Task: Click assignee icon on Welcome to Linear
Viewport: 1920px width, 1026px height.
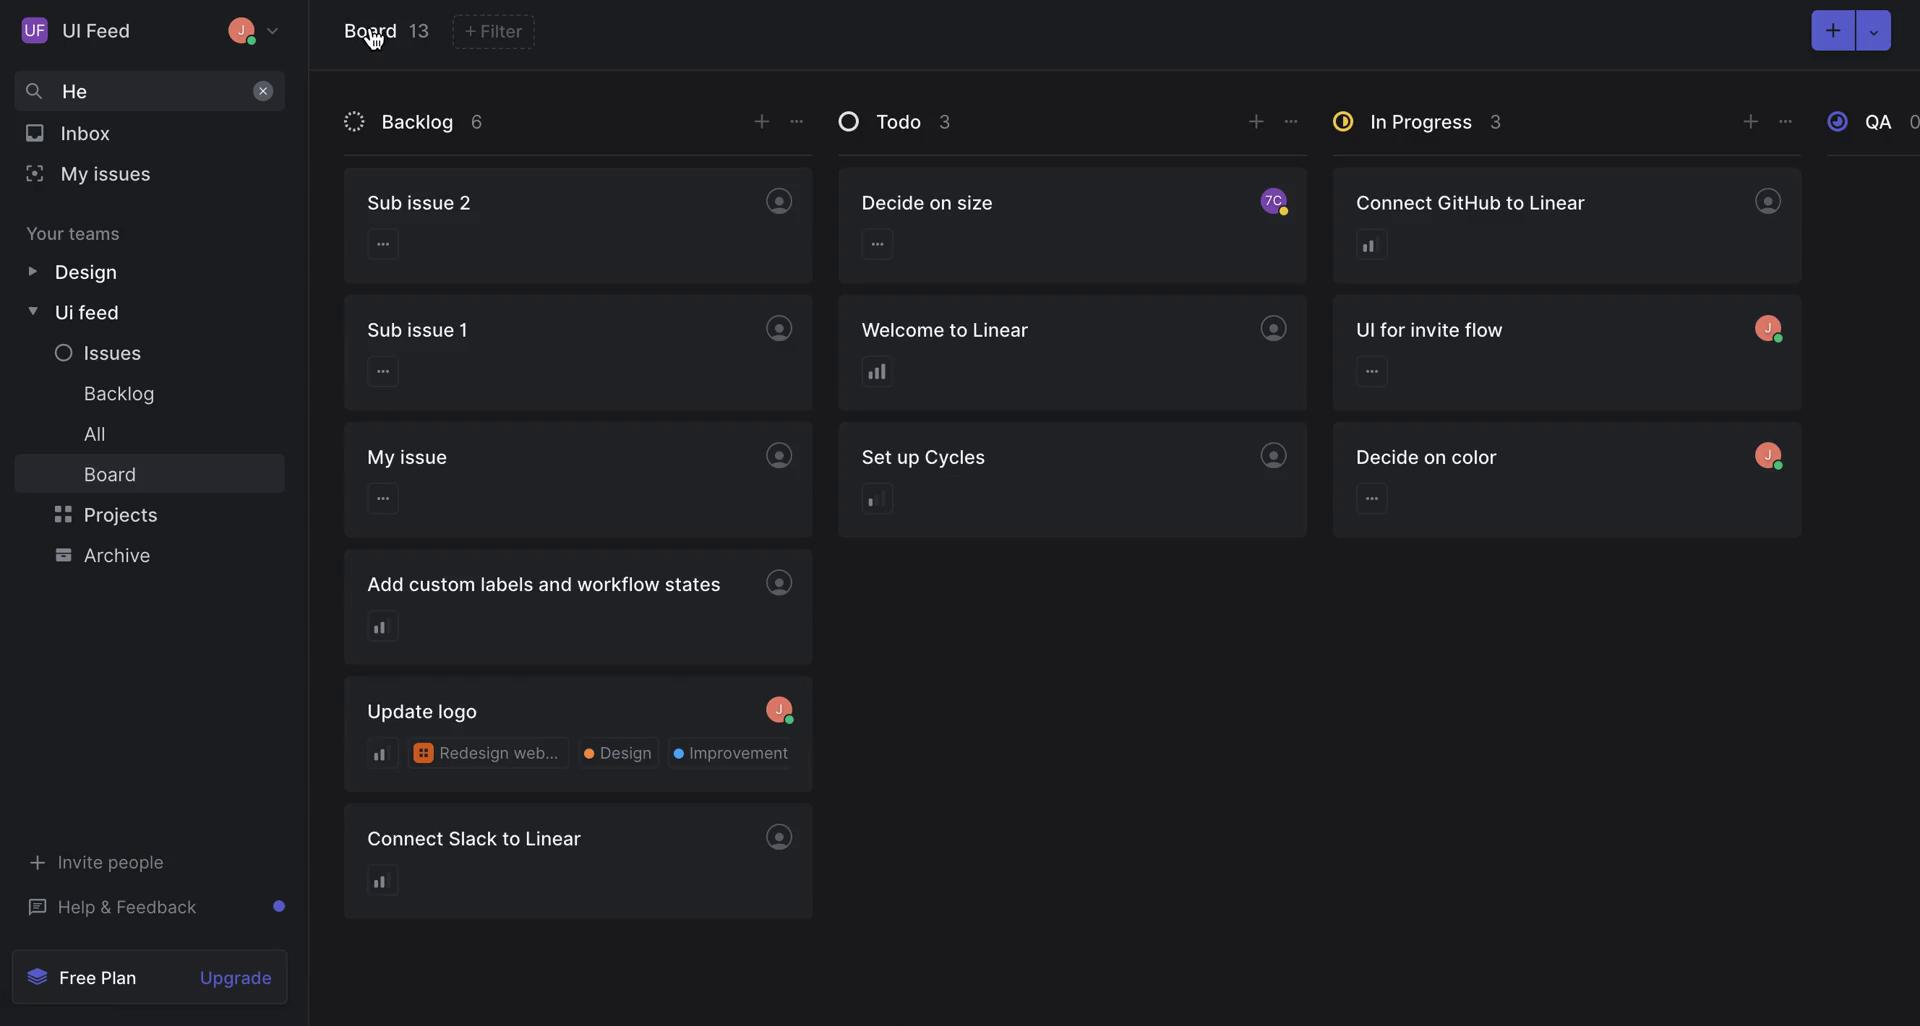Action: tap(1273, 328)
